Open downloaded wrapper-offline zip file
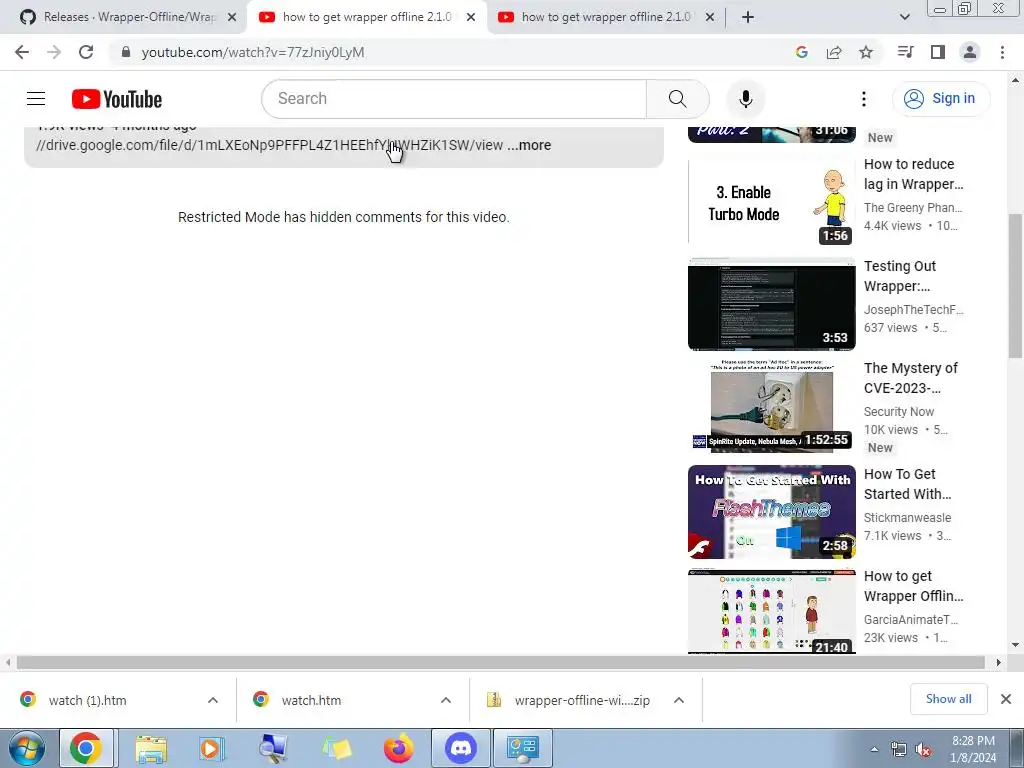1024x768 pixels. [x=568, y=700]
